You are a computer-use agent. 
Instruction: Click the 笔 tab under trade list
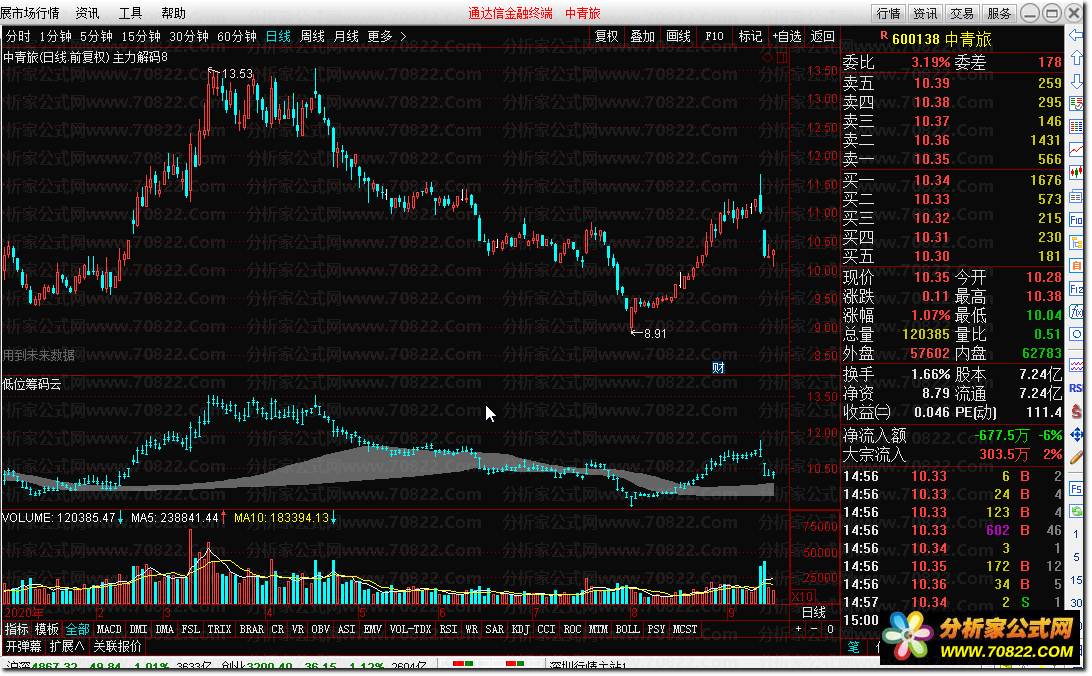click(x=853, y=647)
